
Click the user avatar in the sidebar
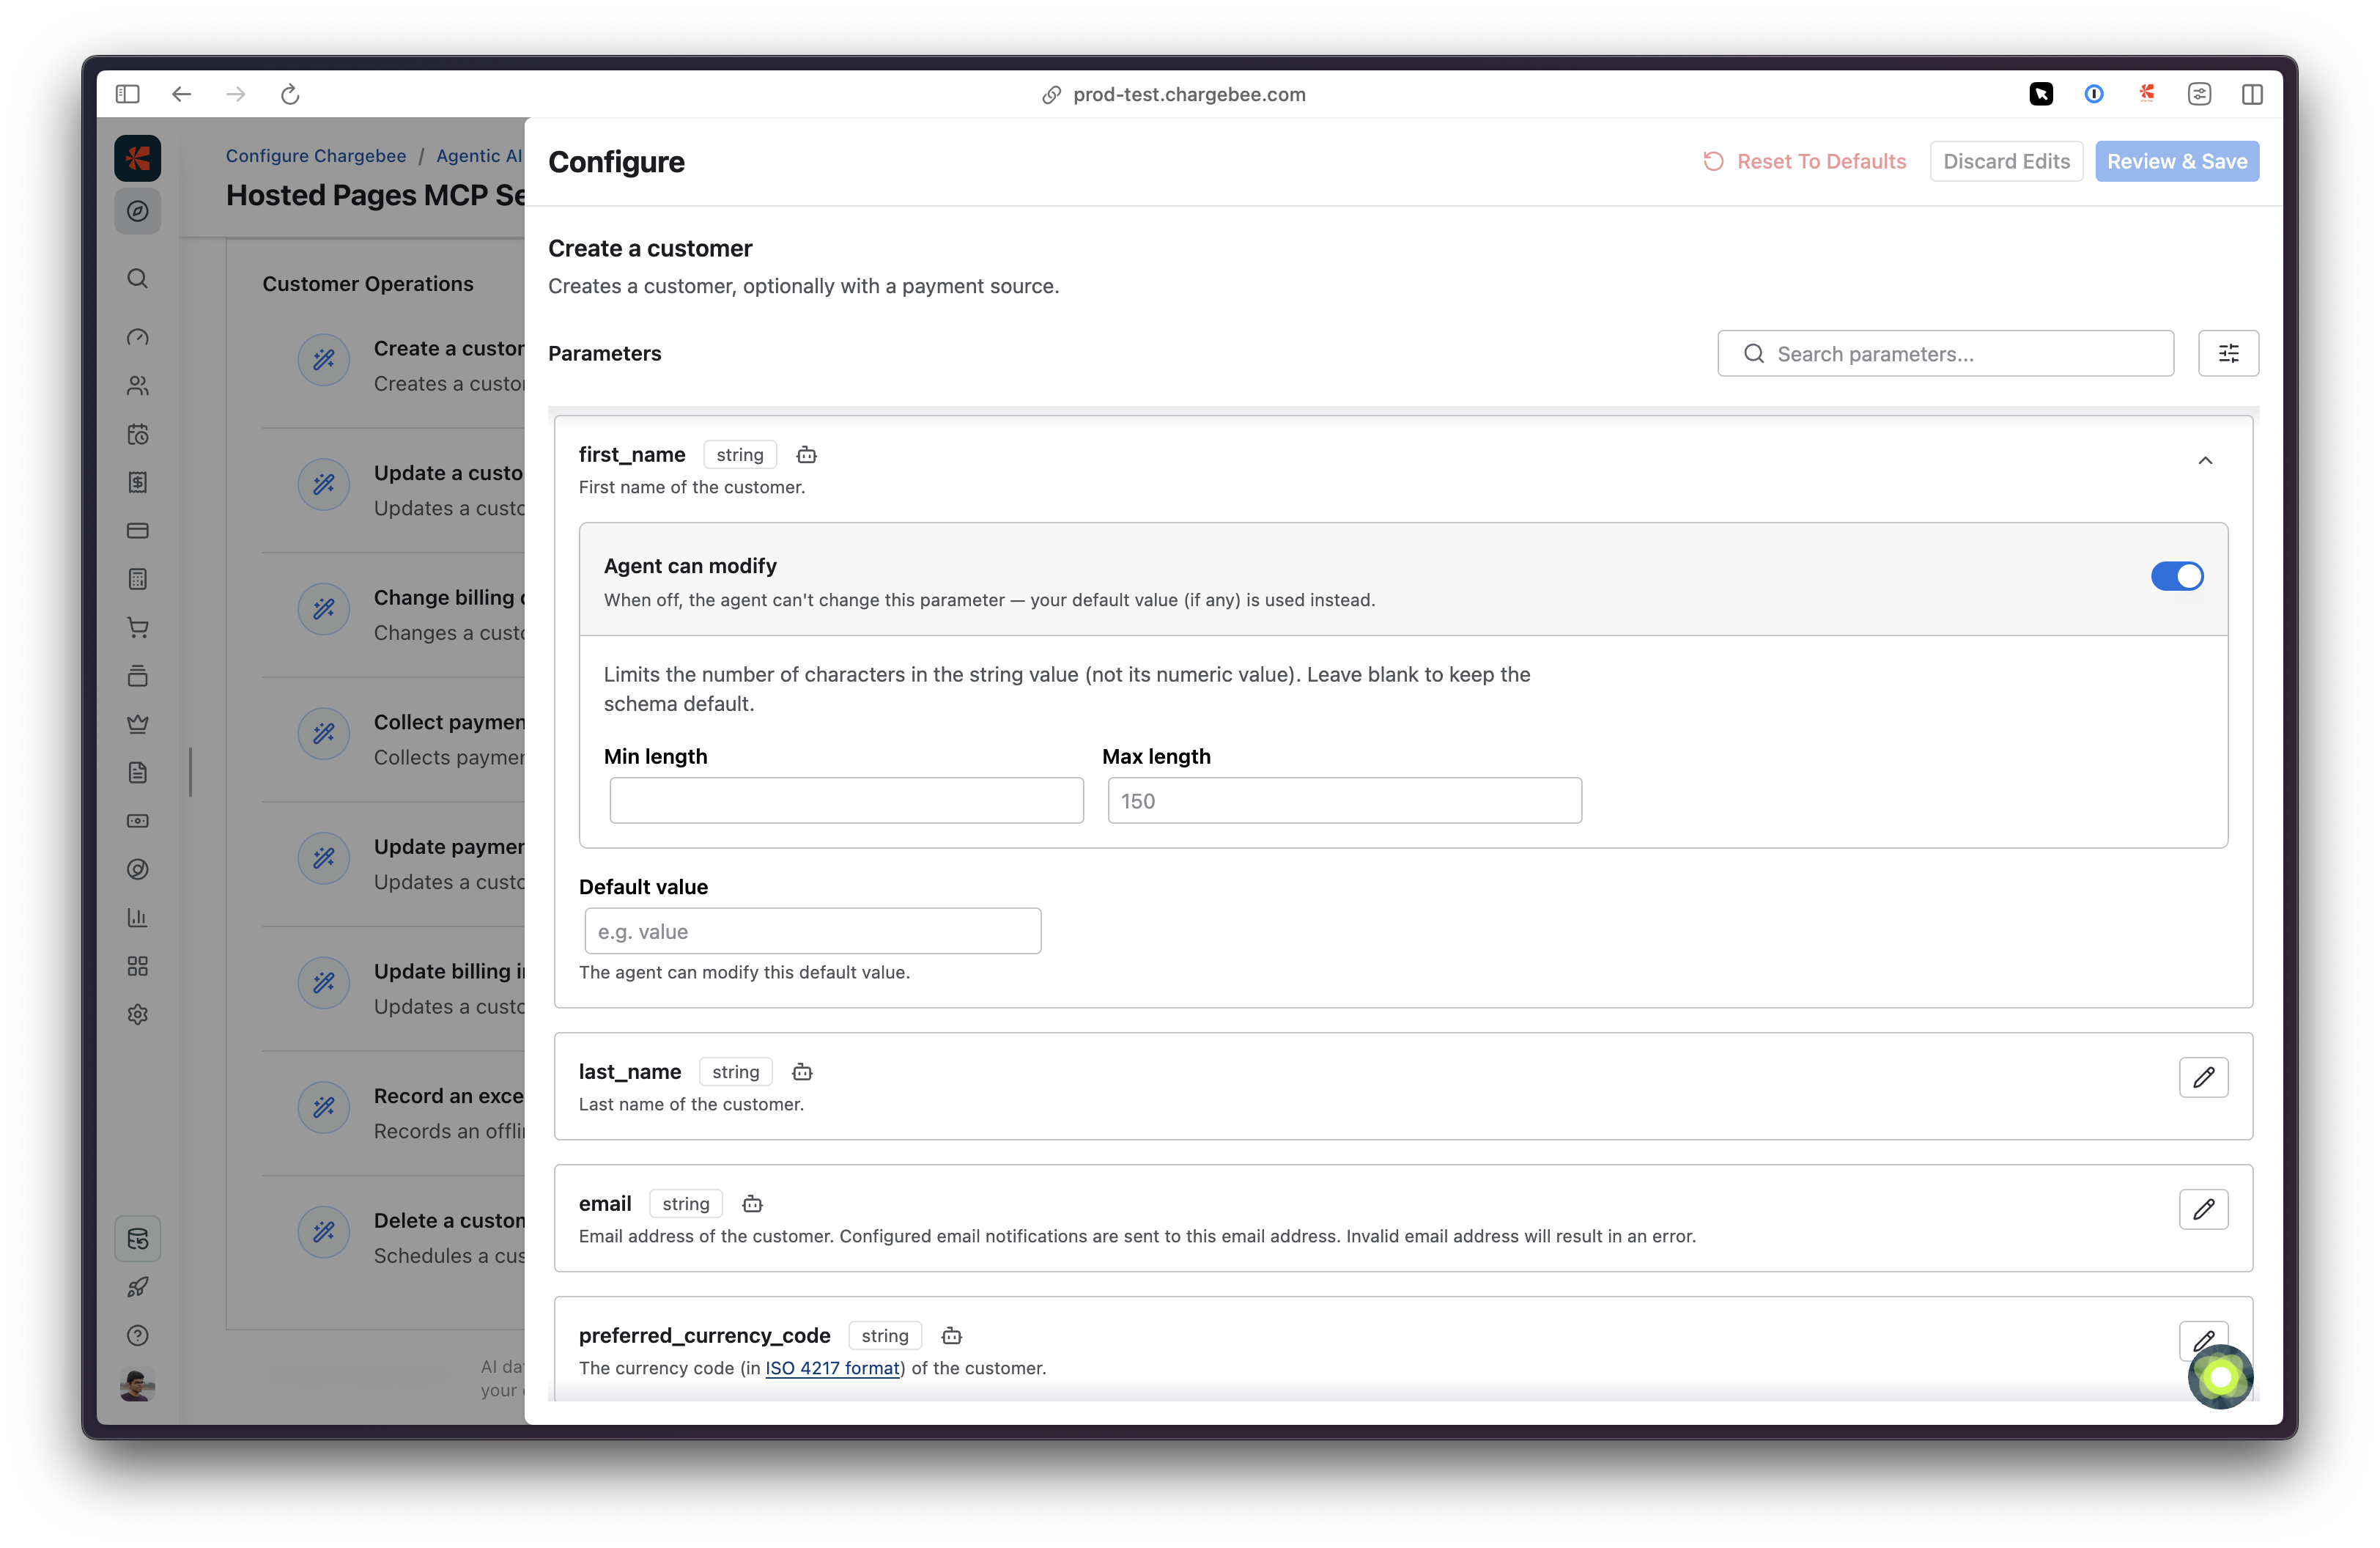pos(138,1385)
